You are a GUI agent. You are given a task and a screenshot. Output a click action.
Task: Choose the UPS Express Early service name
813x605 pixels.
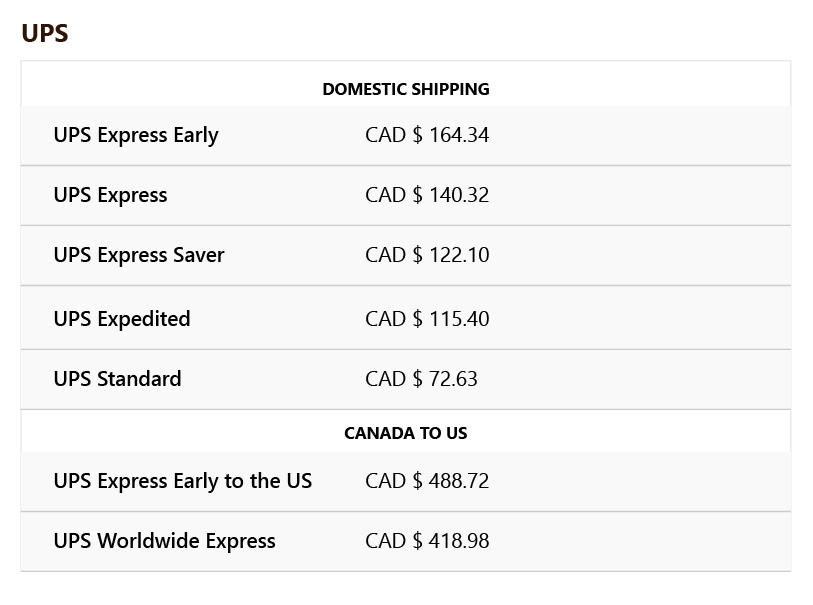tap(136, 135)
